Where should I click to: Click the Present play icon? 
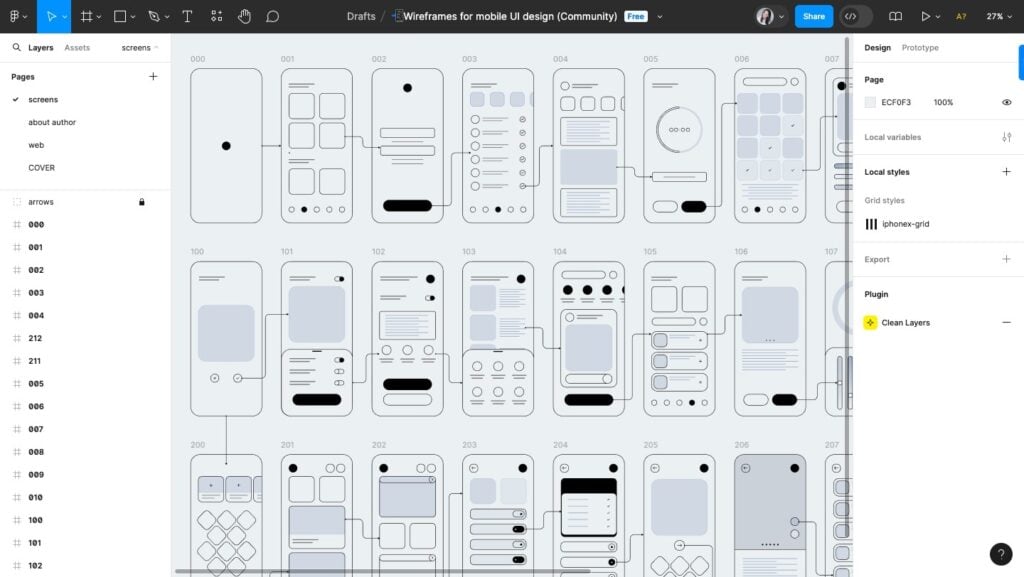[x=925, y=16]
